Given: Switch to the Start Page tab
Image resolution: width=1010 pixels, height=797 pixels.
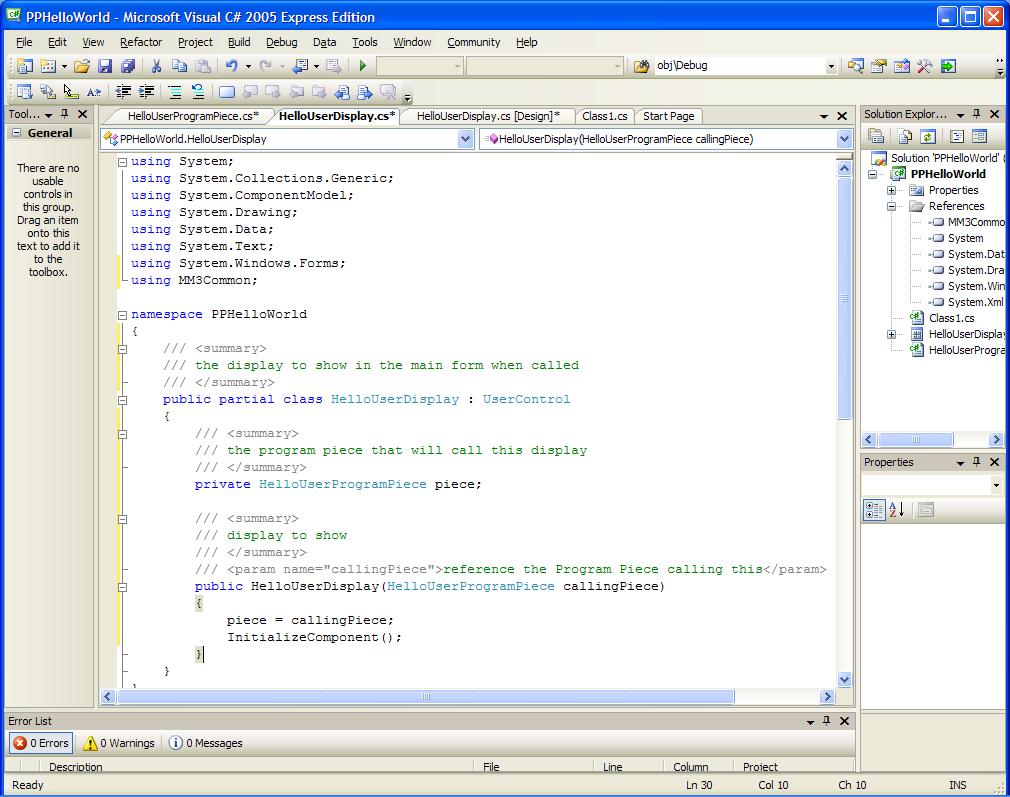Looking at the screenshot, I should click(x=669, y=116).
